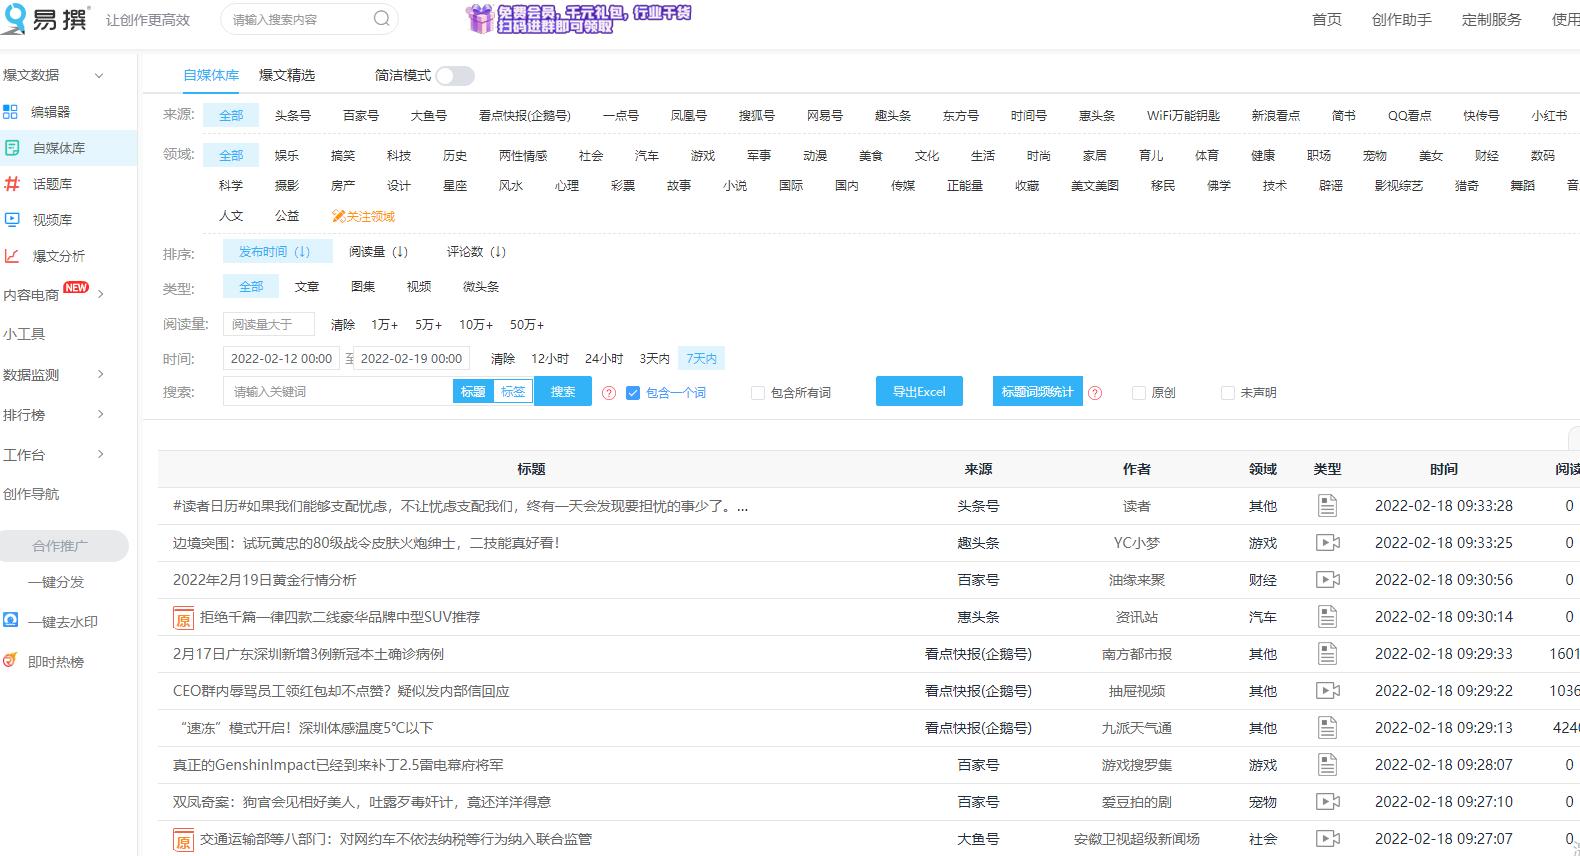Open 自媒体库 via its sidebar icon
Viewport: 1580px width, 856px height.
[12, 148]
